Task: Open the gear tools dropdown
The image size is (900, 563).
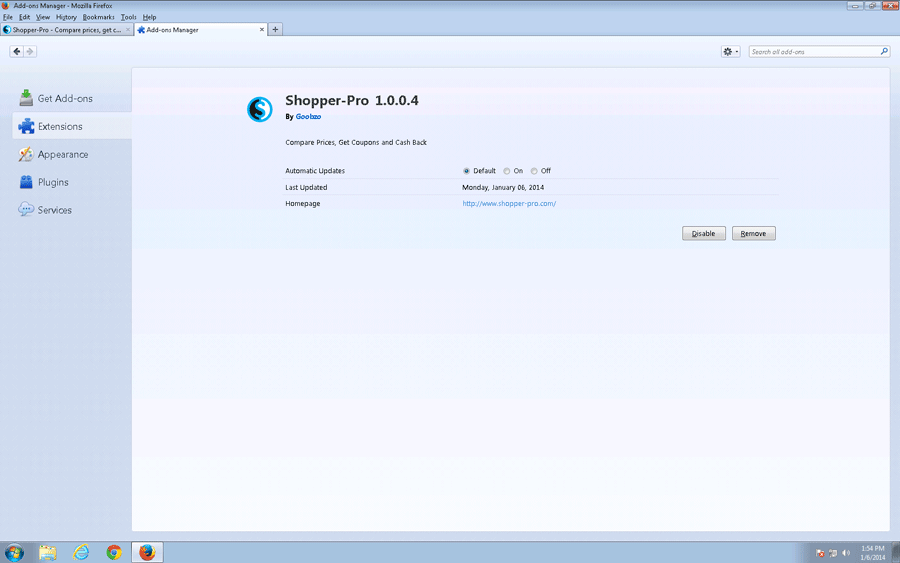Action: 730,51
